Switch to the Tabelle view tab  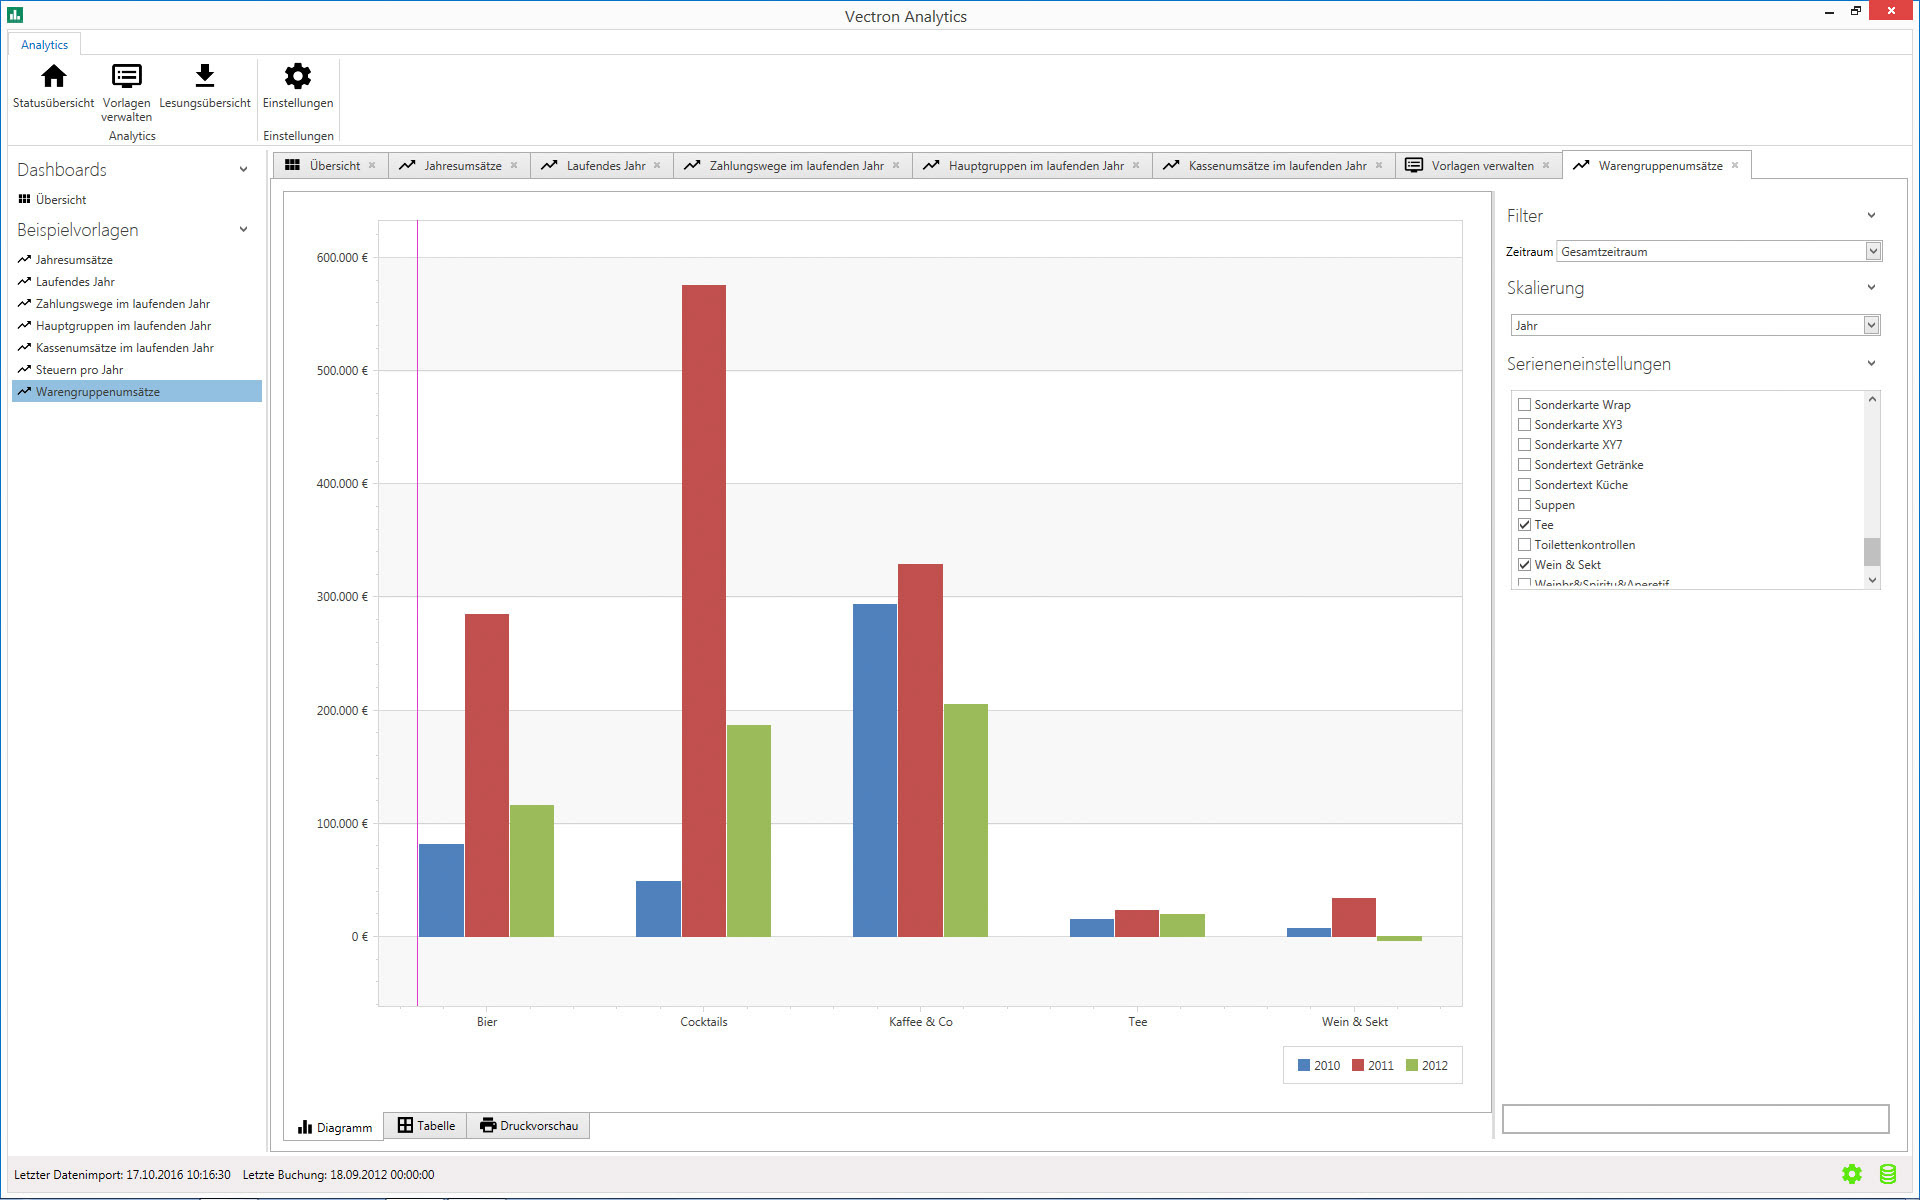[426, 1126]
